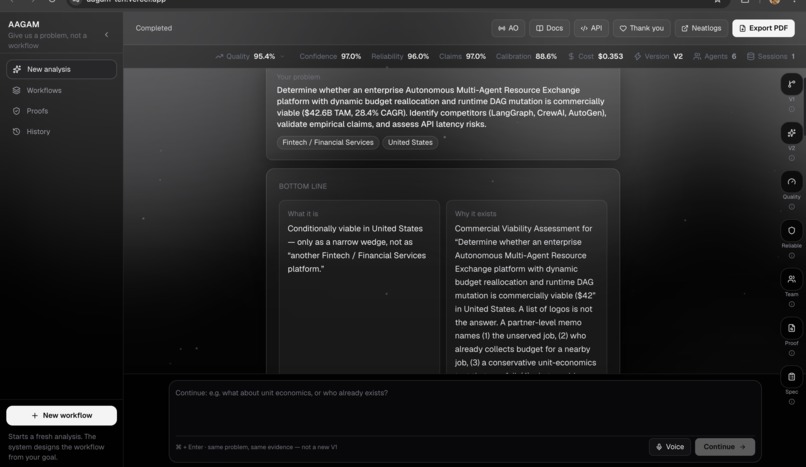Click the Agents 6 indicator
Screen dimensions: 806x467
pos(715,57)
